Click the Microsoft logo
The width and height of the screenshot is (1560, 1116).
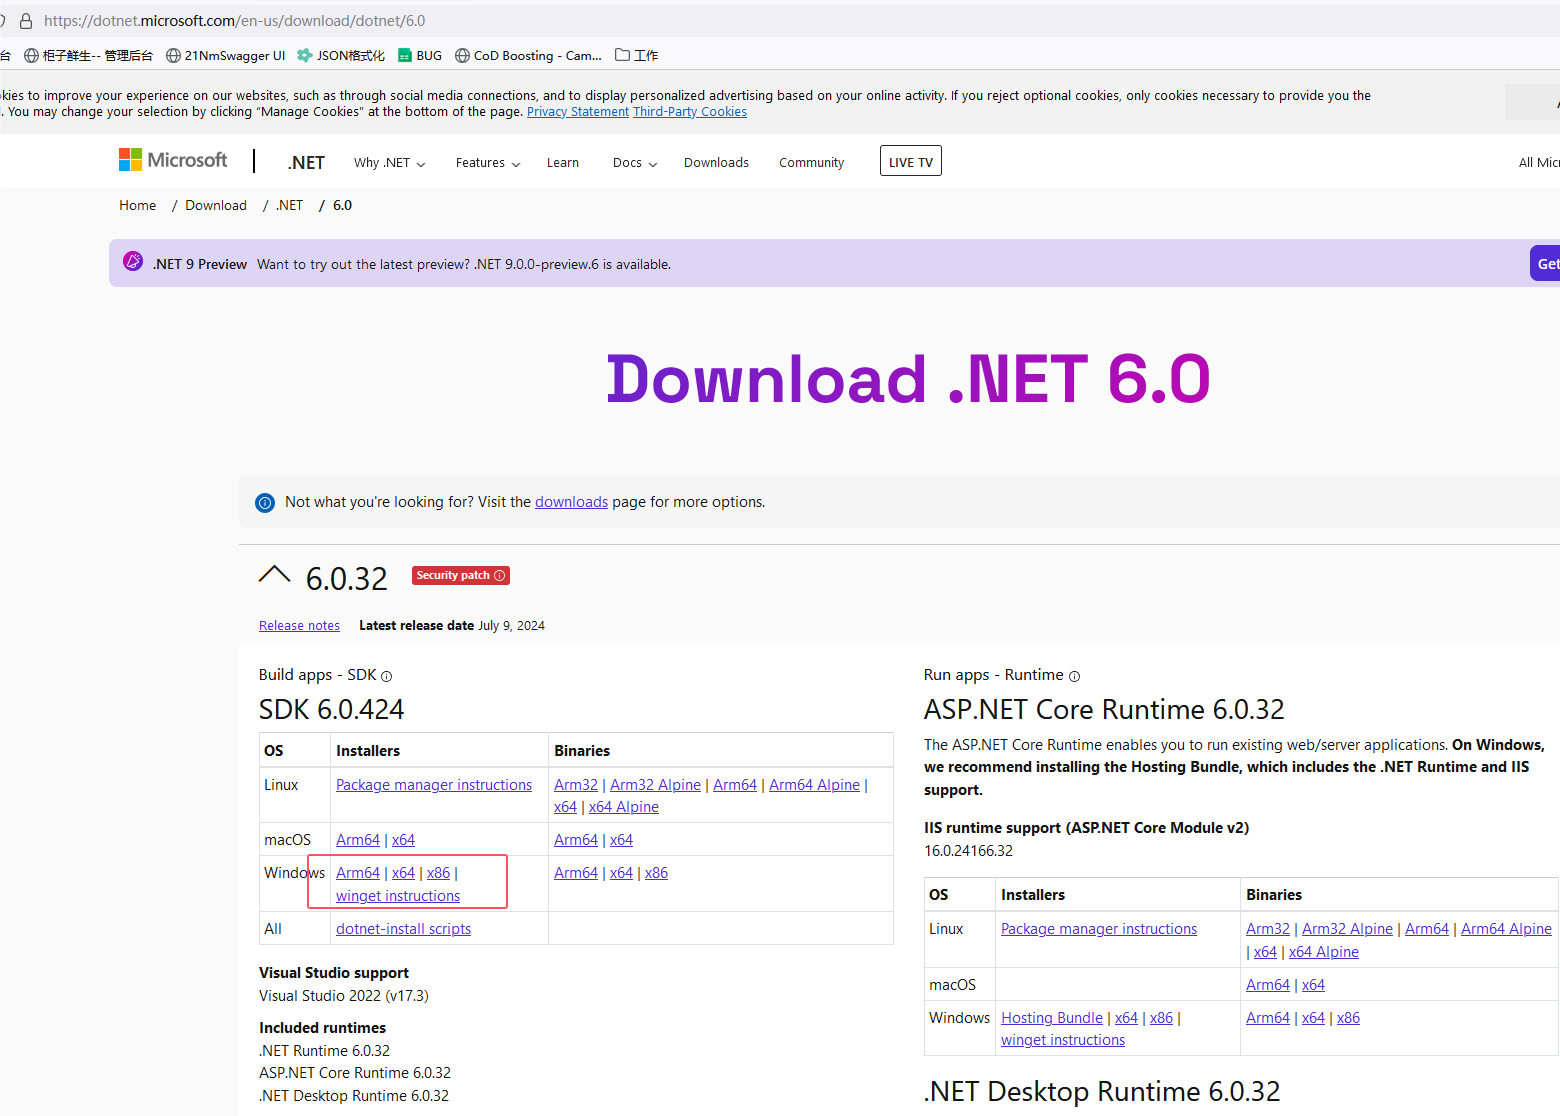[172, 159]
